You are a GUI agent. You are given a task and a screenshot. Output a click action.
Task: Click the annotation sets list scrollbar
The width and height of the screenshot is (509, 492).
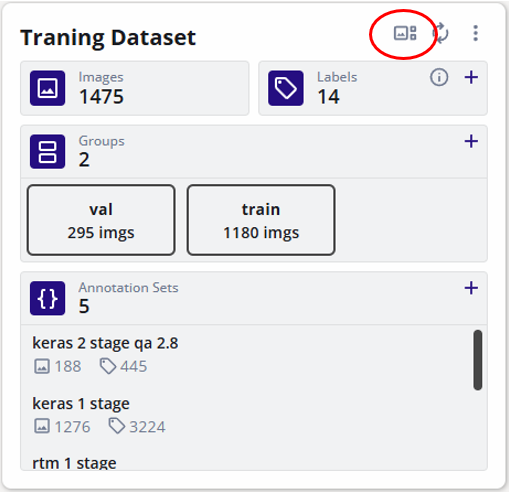478,360
